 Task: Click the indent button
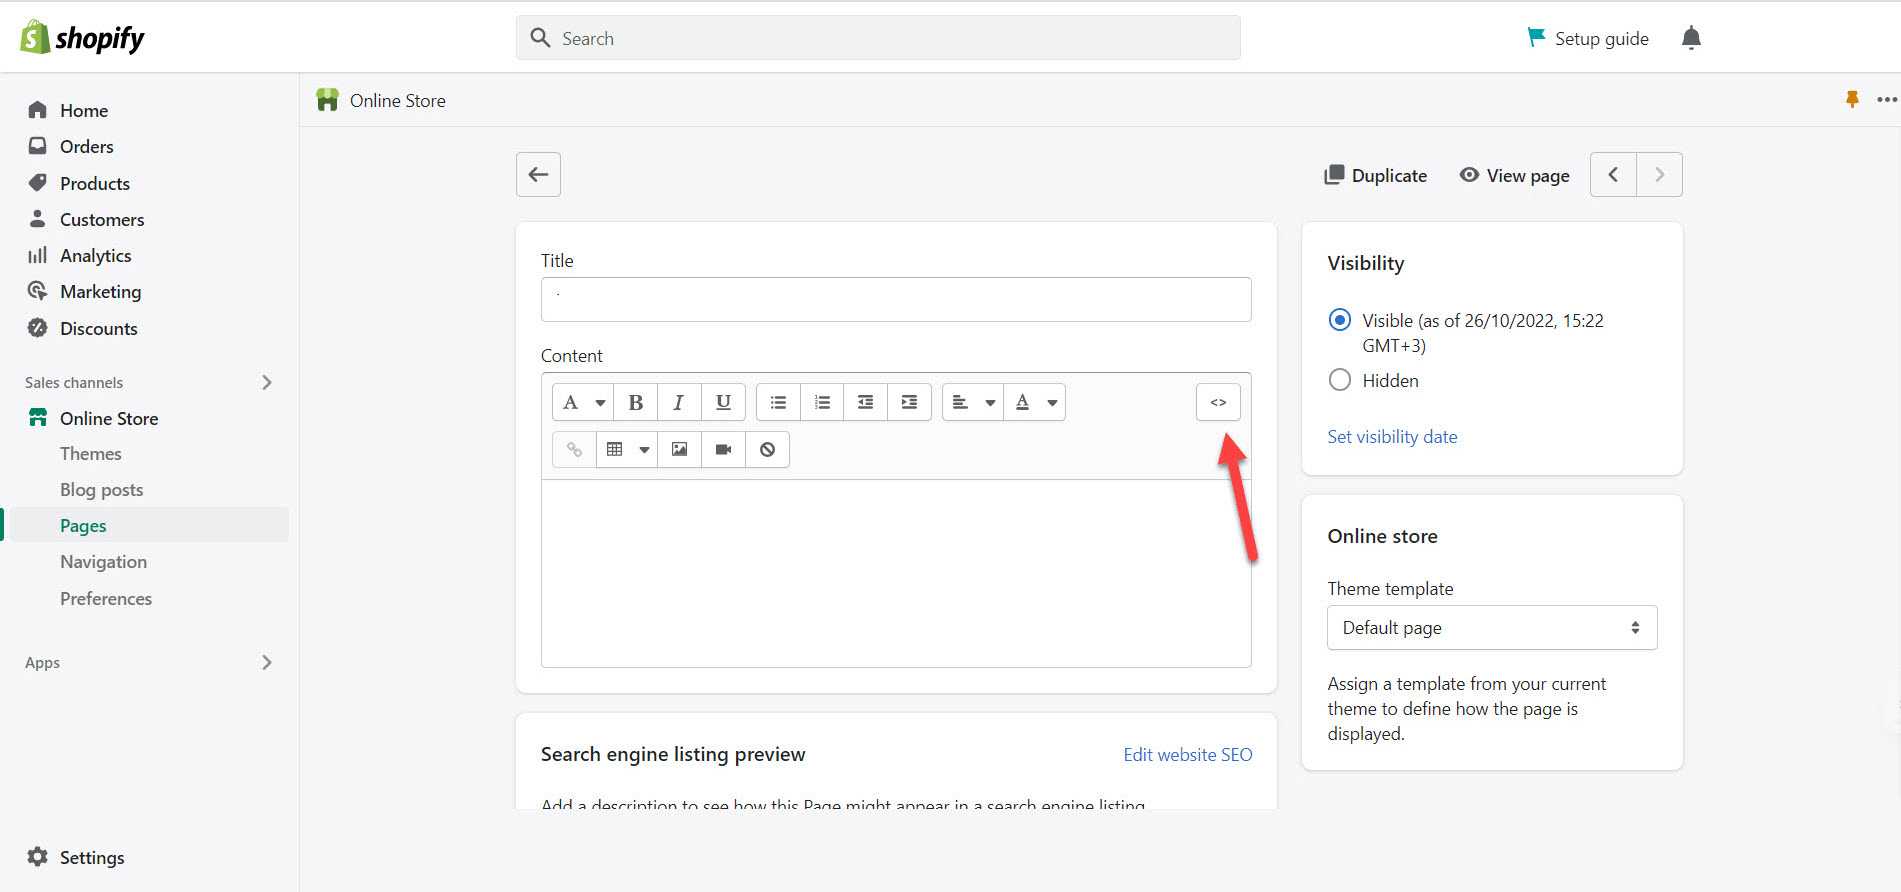pos(909,402)
